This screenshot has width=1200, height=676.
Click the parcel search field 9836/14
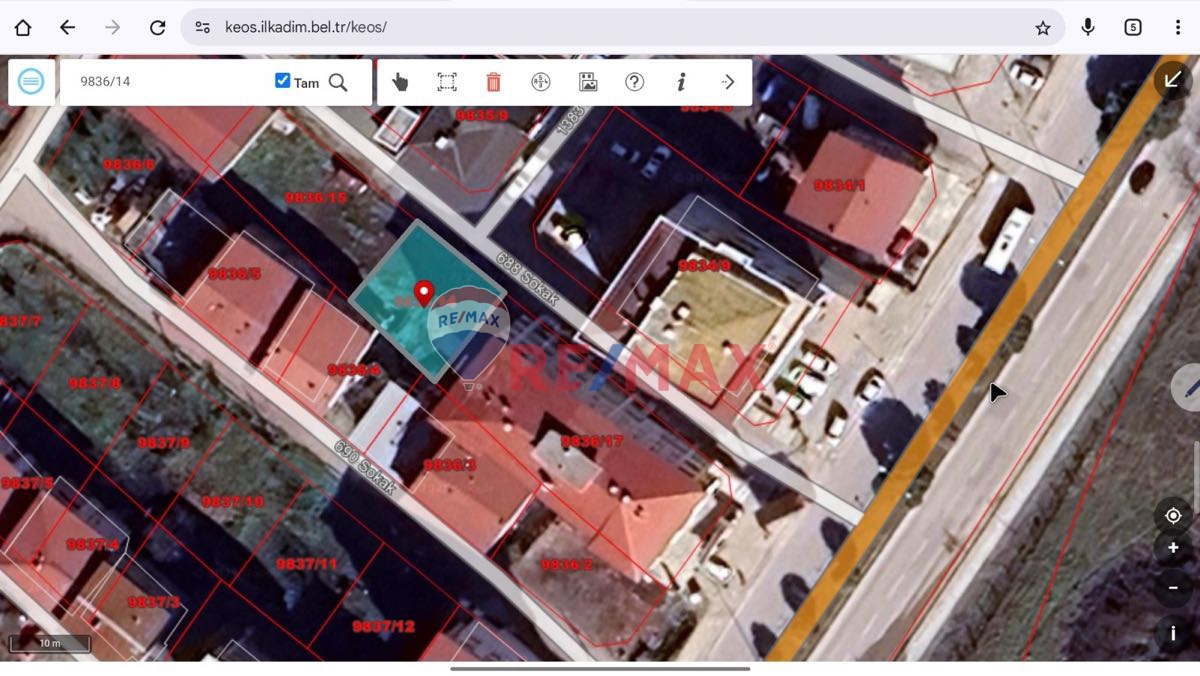[x=165, y=82]
